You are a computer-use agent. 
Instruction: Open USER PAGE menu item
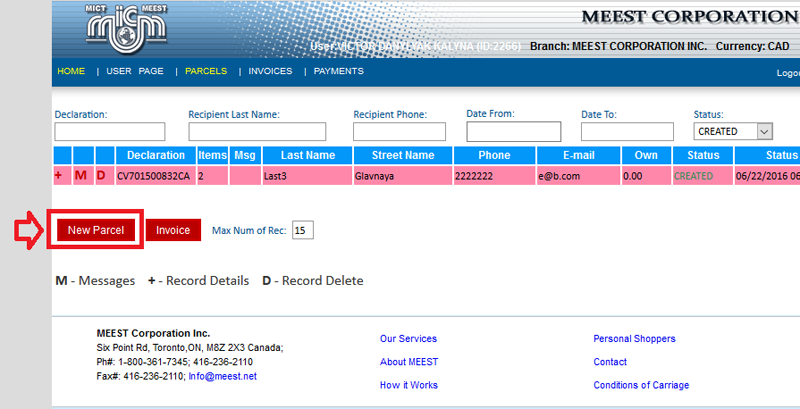coord(135,71)
